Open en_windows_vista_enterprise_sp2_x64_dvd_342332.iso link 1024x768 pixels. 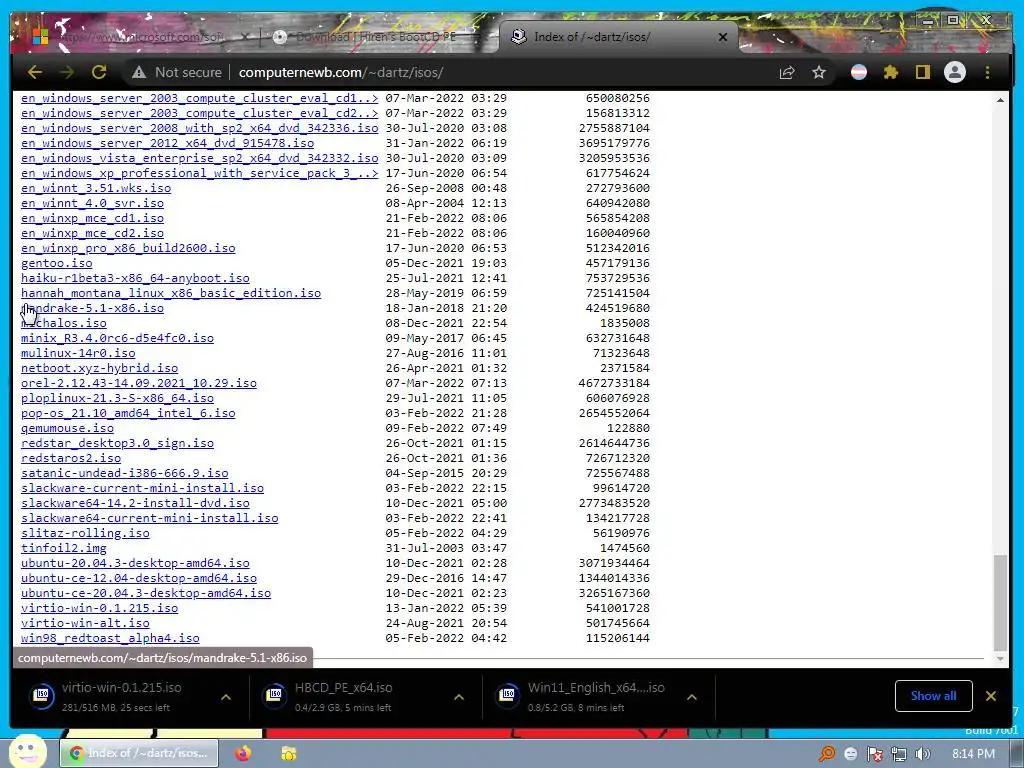click(200, 158)
